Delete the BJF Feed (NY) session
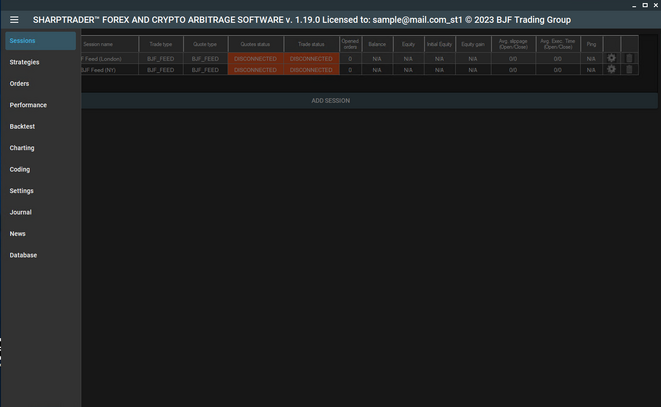This screenshot has width=661, height=407. coord(629,69)
